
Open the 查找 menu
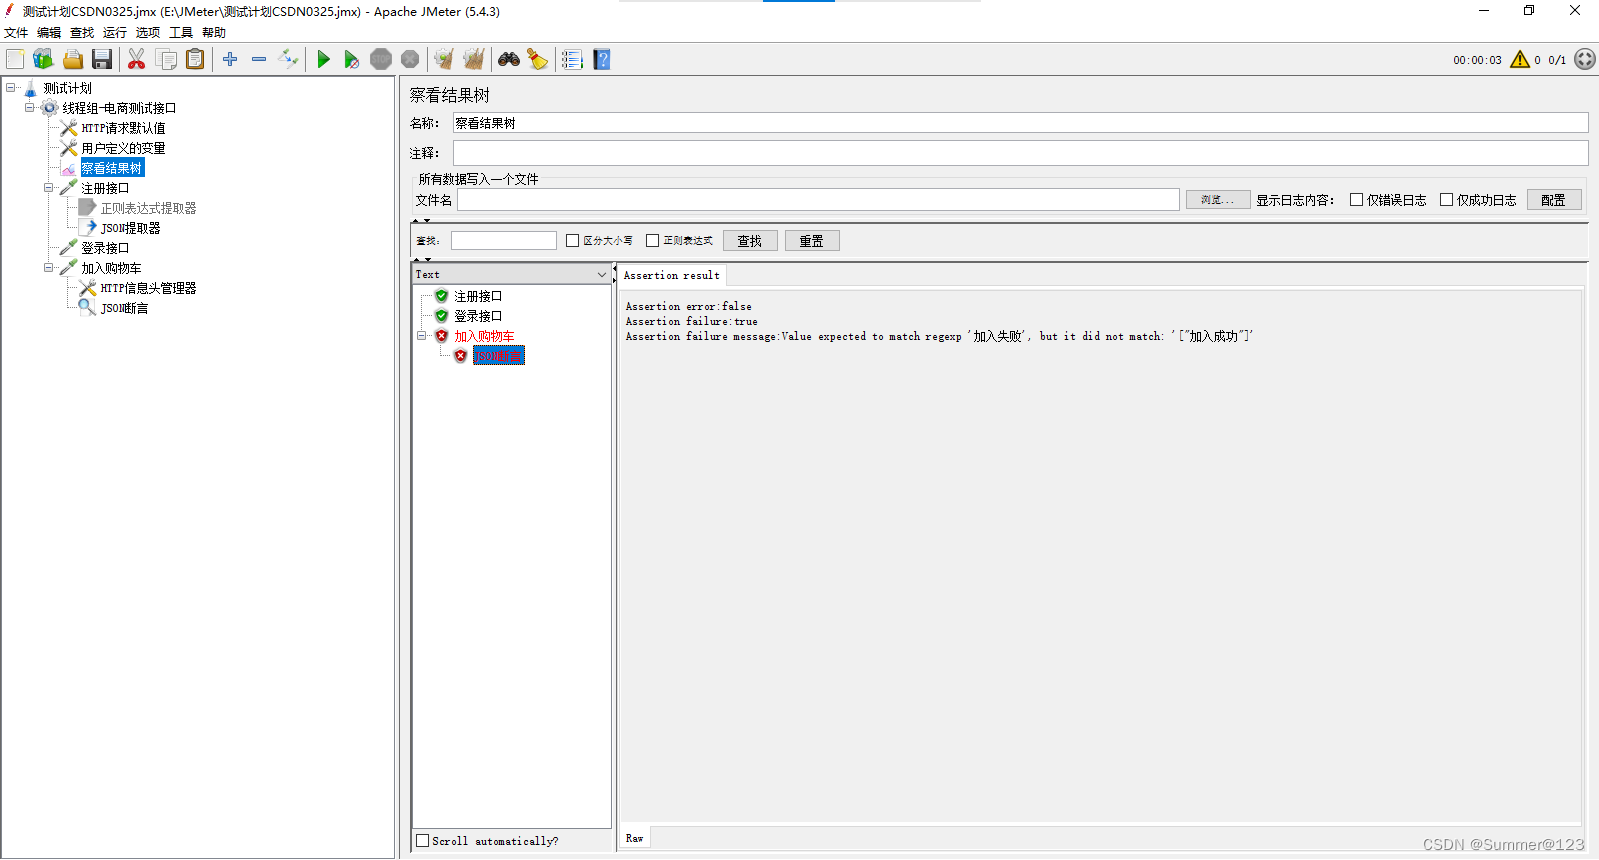(x=82, y=33)
